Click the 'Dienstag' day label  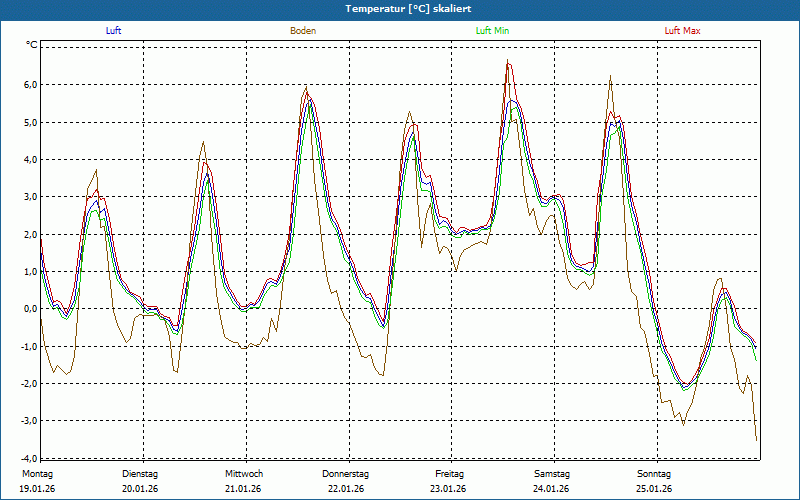pyautogui.click(x=140, y=474)
